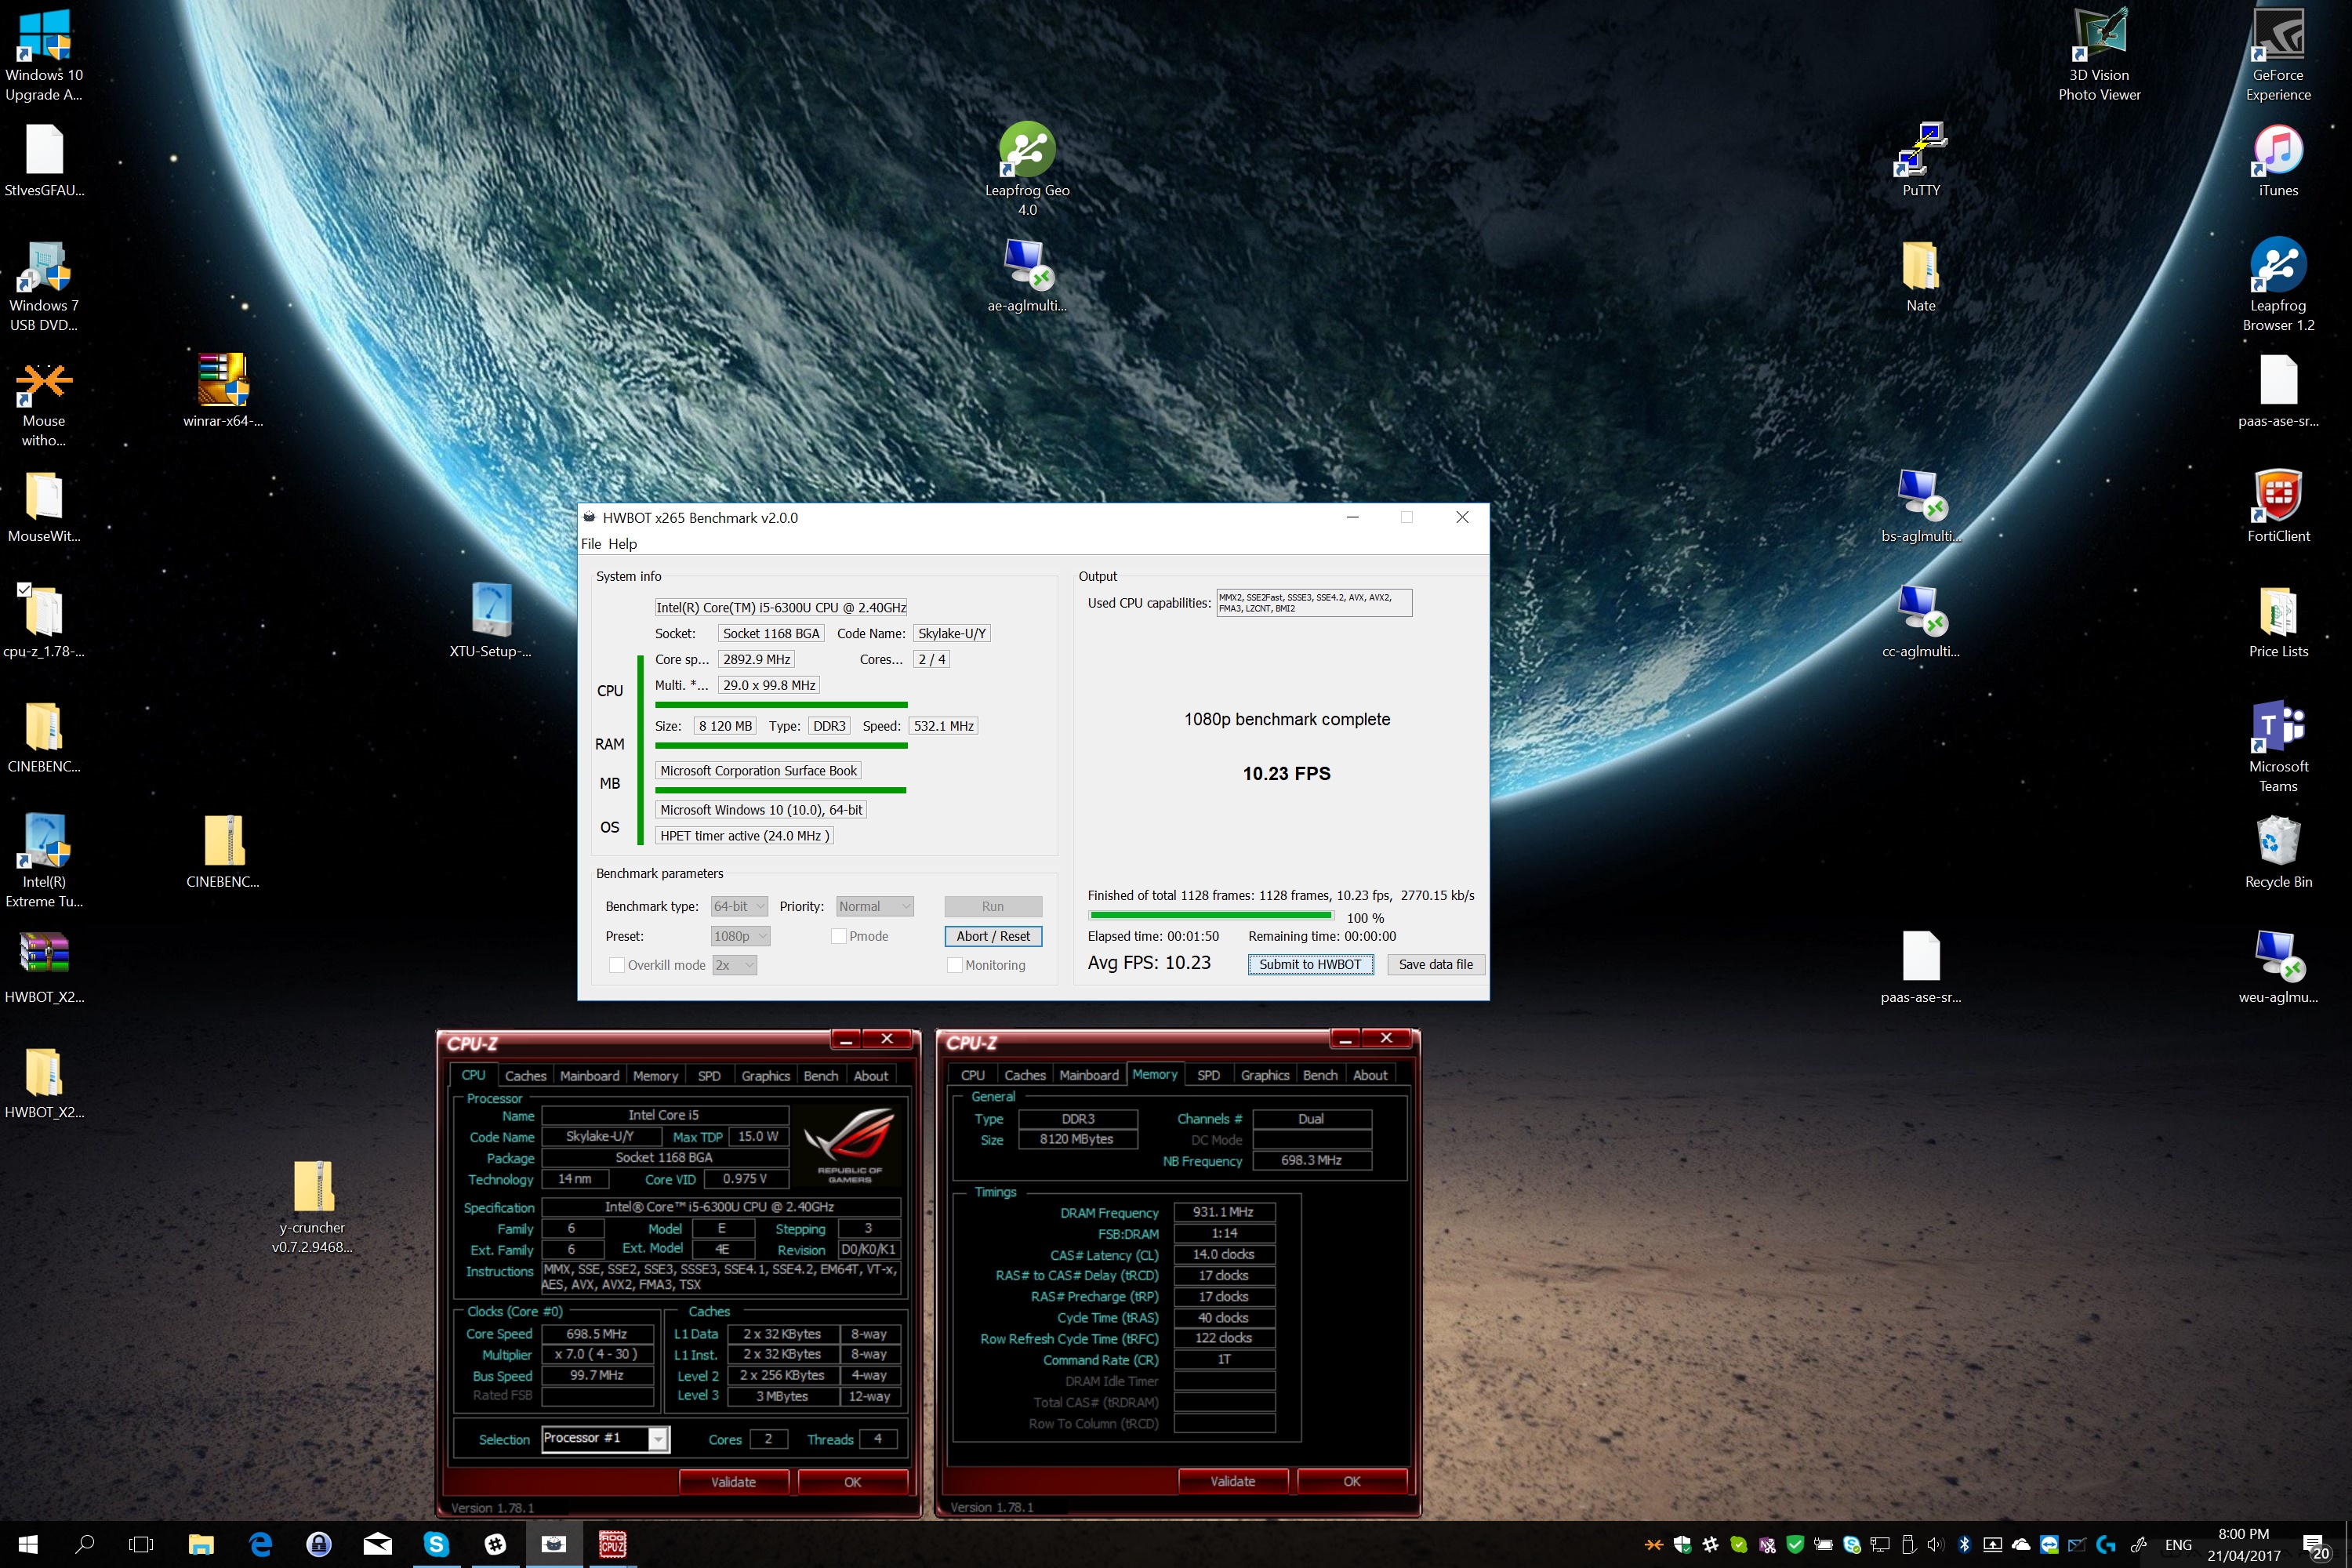Open File Explorer from the taskbar
Viewport: 2352px width, 1568px height.
pos(201,1544)
